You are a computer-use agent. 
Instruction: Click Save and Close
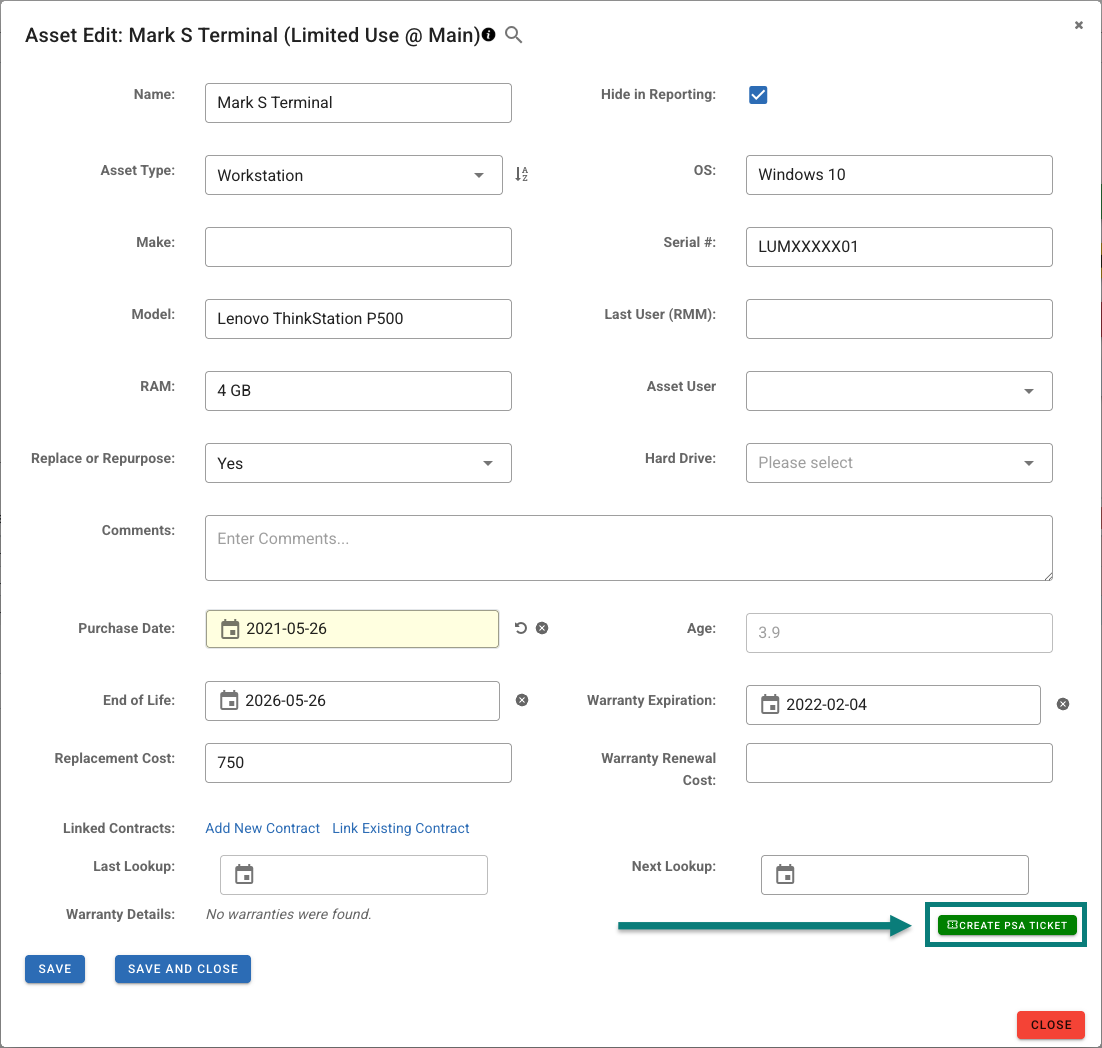(x=183, y=969)
